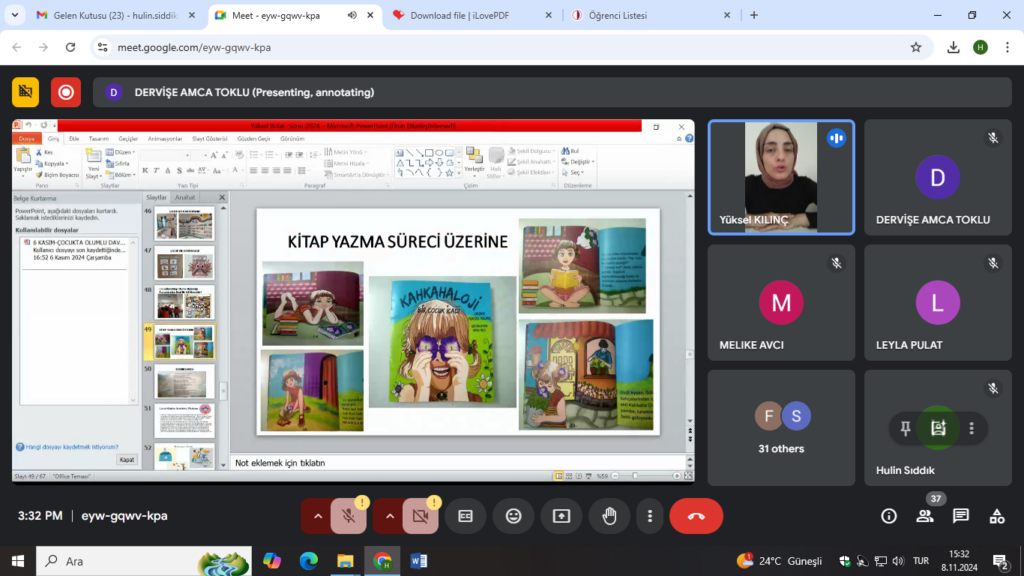The image size is (1024, 576).
Task: Click the red recording indicator icon
Action: pyautogui.click(x=66, y=92)
